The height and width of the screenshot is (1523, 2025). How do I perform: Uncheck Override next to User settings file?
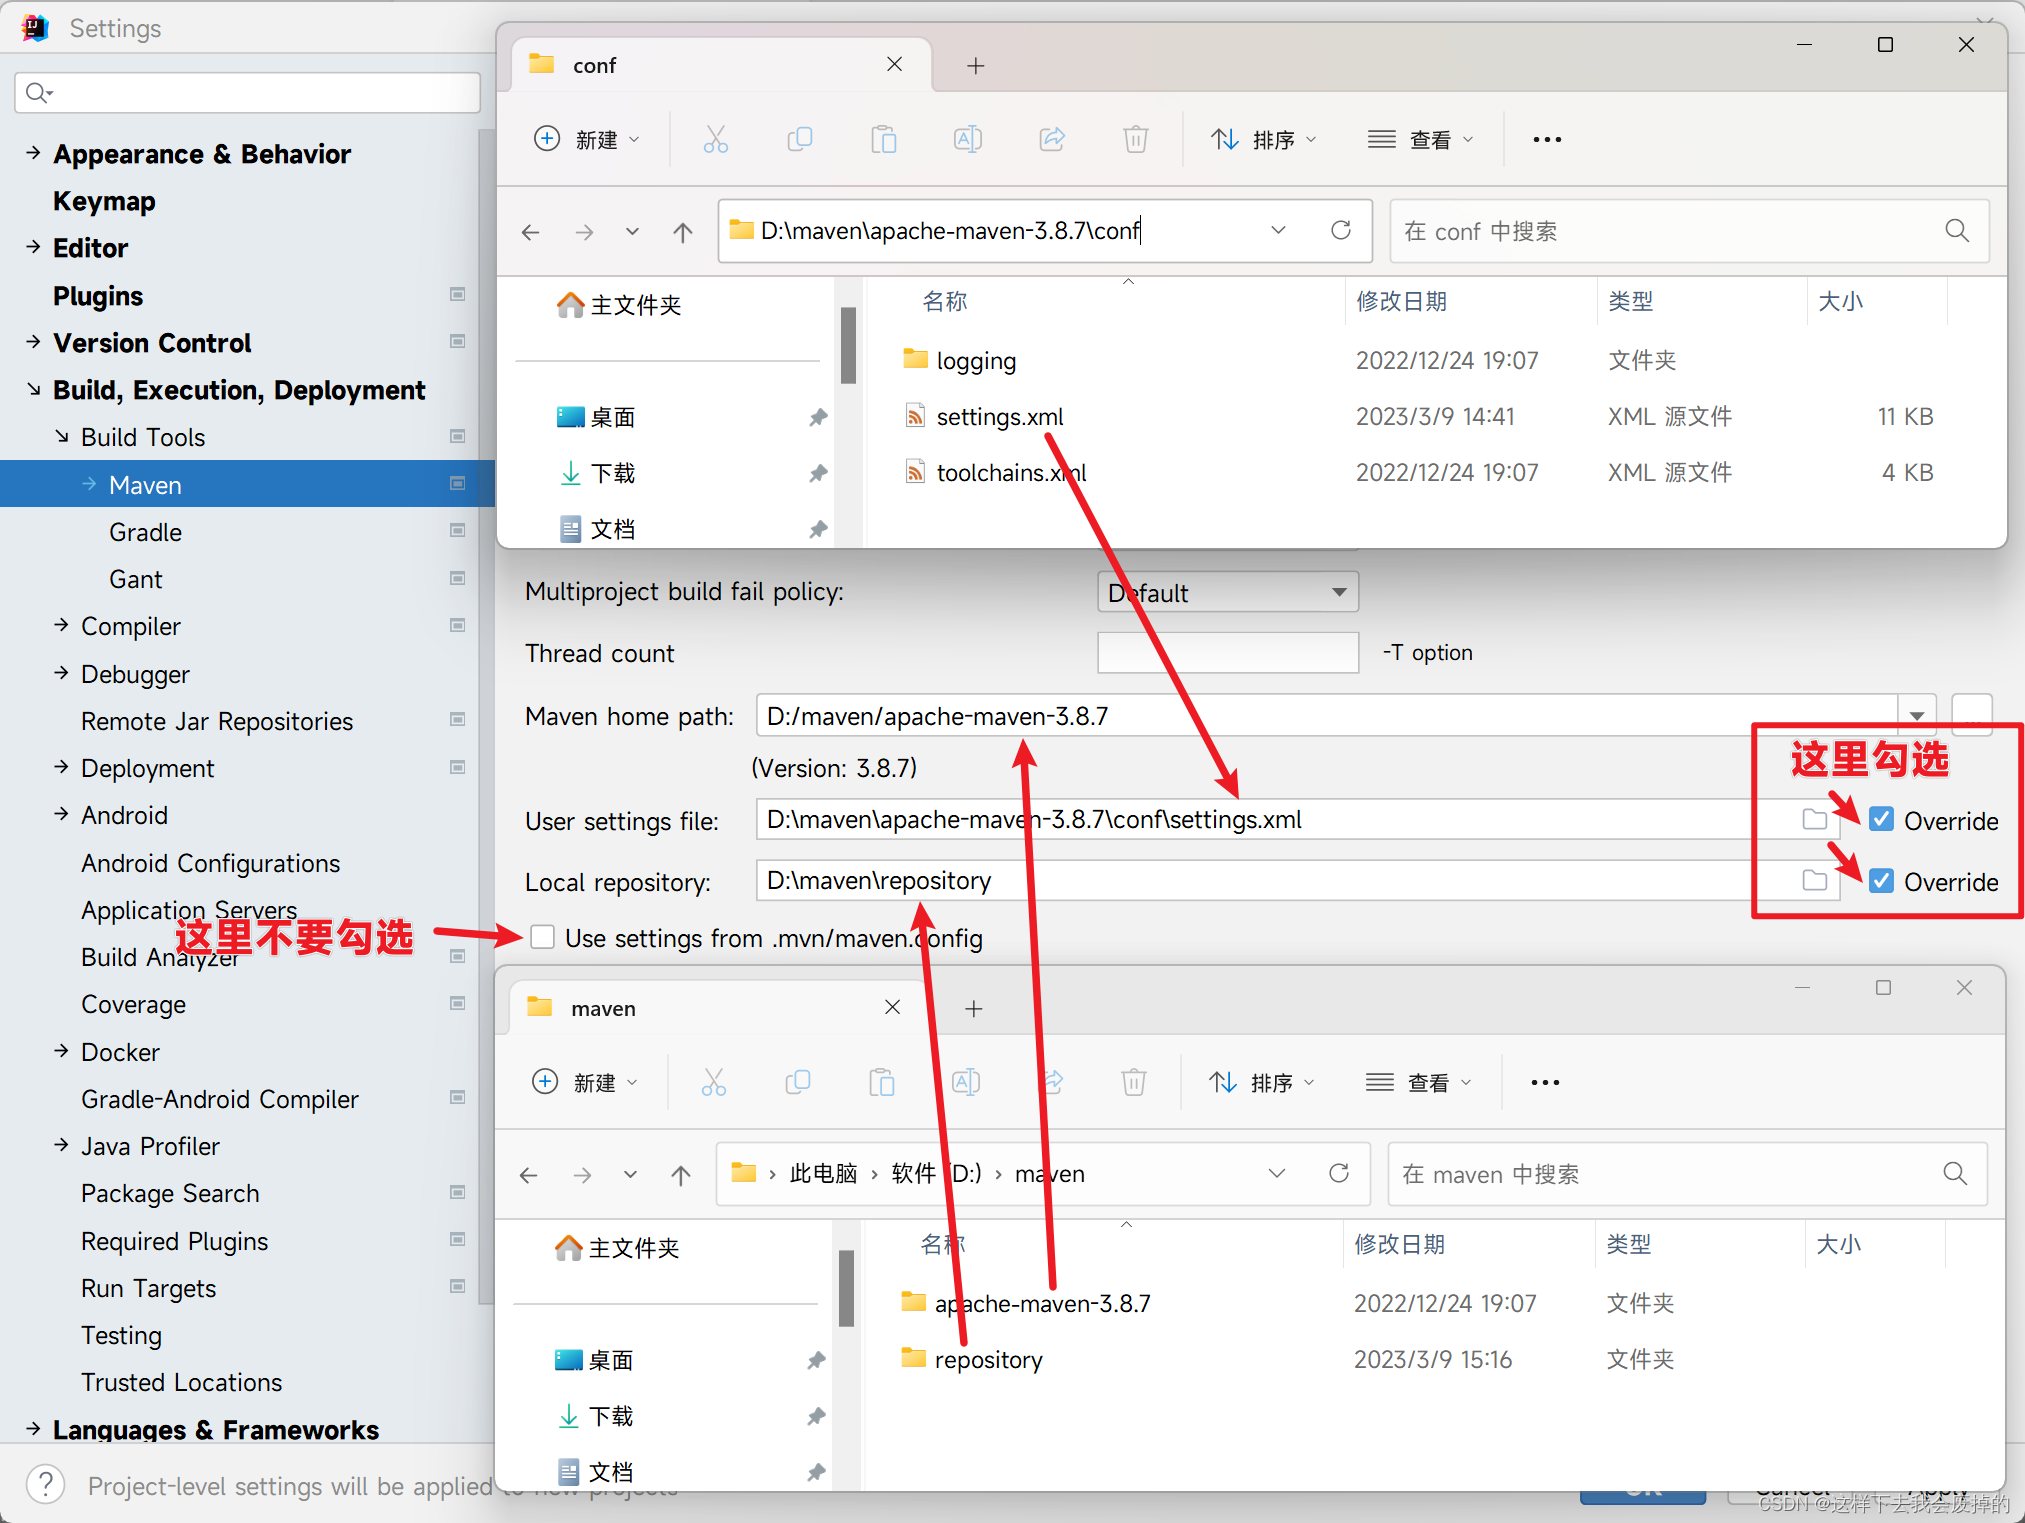pyautogui.click(x=1881, y=818)
